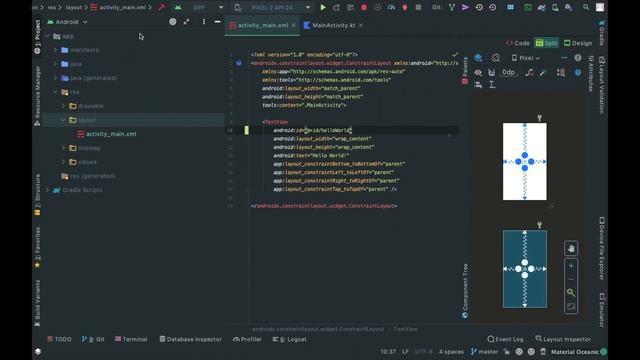Image resolution: width=640 pixels, height=360 pixels.
Task: Open SDK Manager icon in the toolbar
Action: [568, 7]
